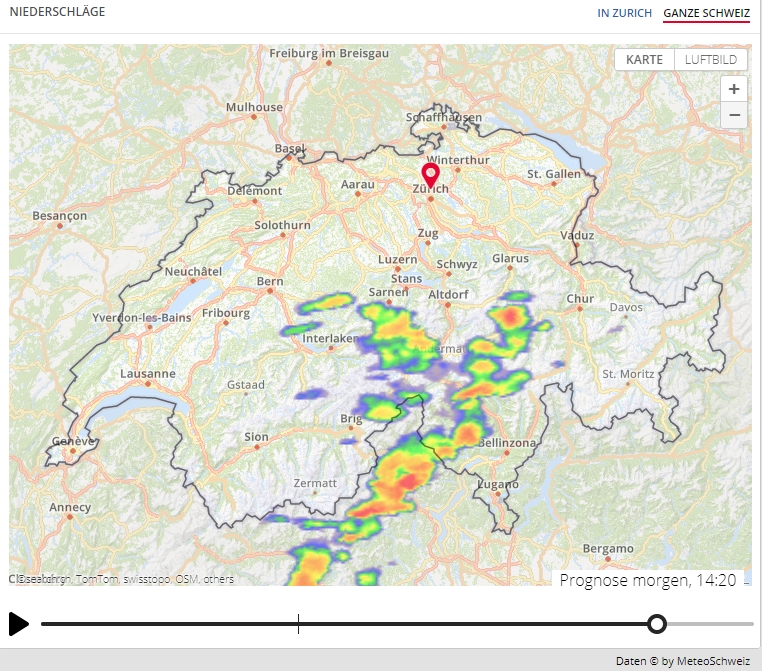
Task: Click the Solothurn city label
Action: 282,225
